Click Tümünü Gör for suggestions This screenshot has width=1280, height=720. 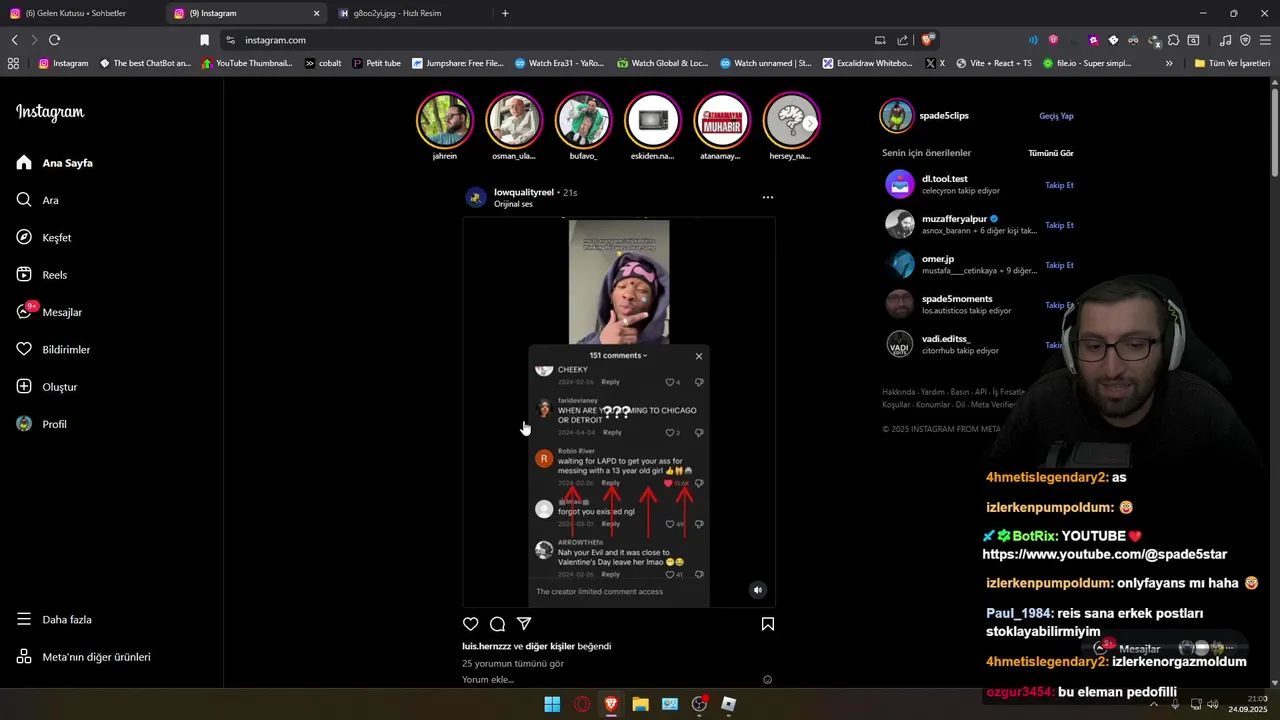[x=1051, y=153]
